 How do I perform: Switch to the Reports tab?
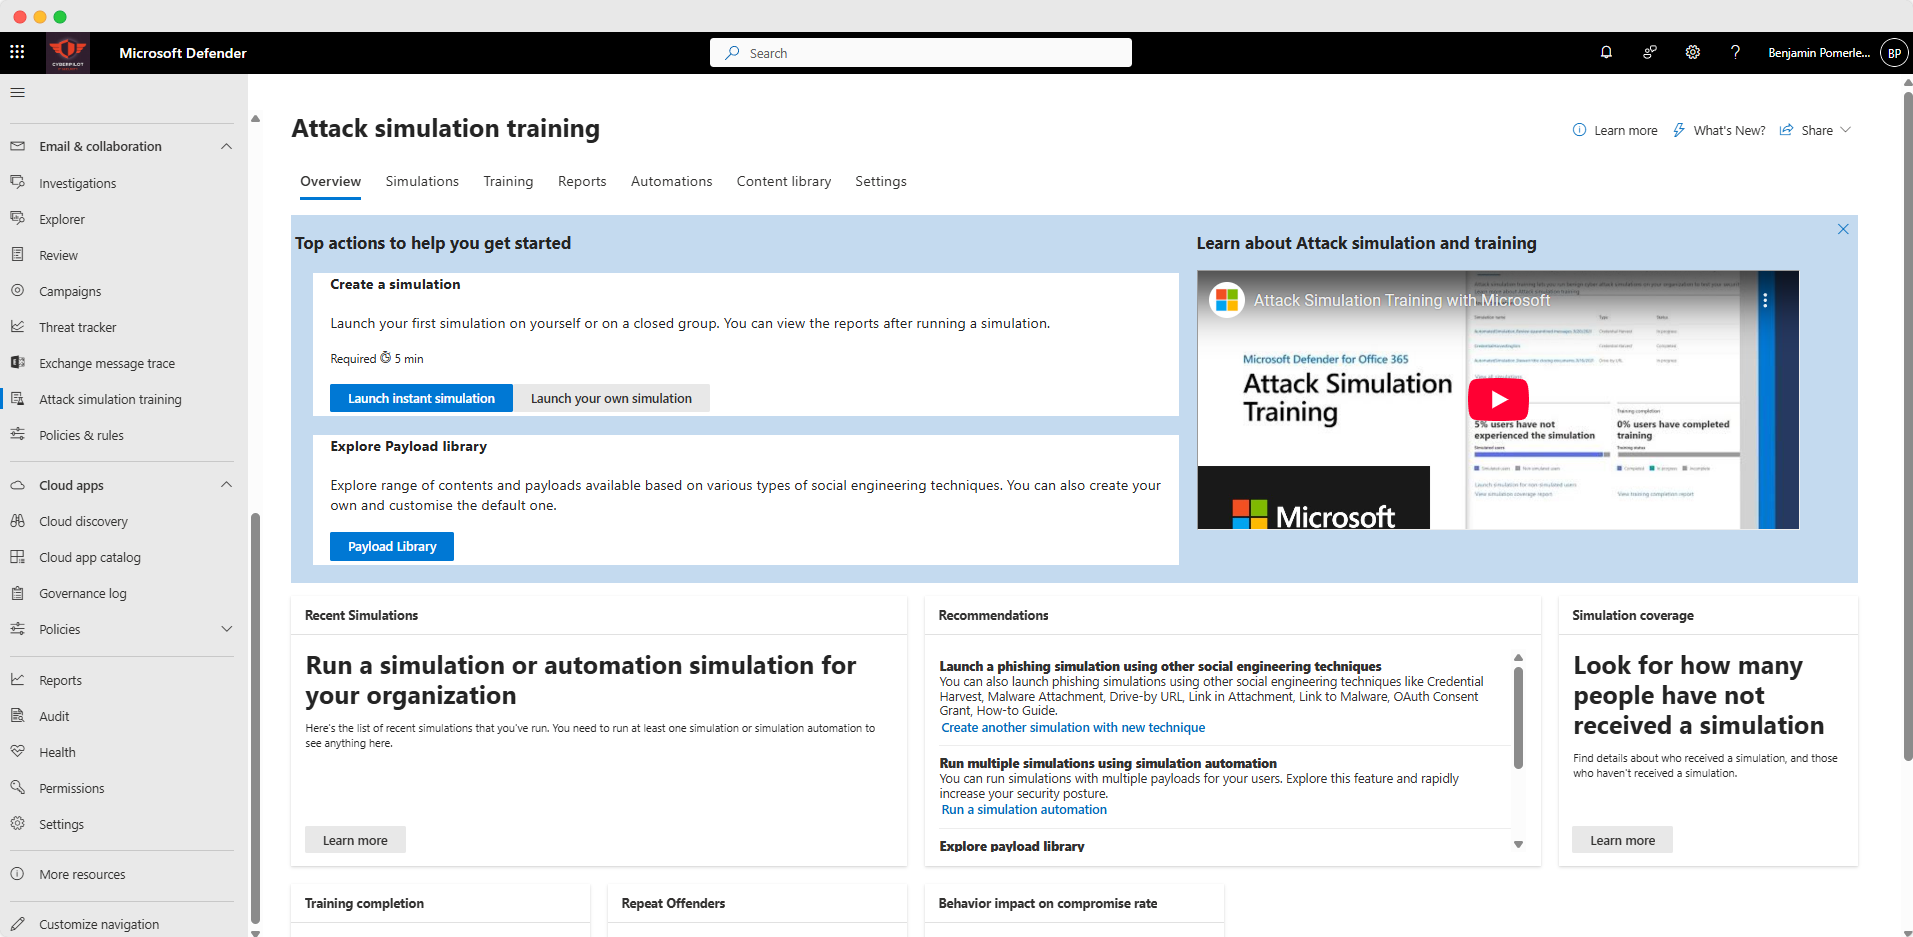click(582, 181)
